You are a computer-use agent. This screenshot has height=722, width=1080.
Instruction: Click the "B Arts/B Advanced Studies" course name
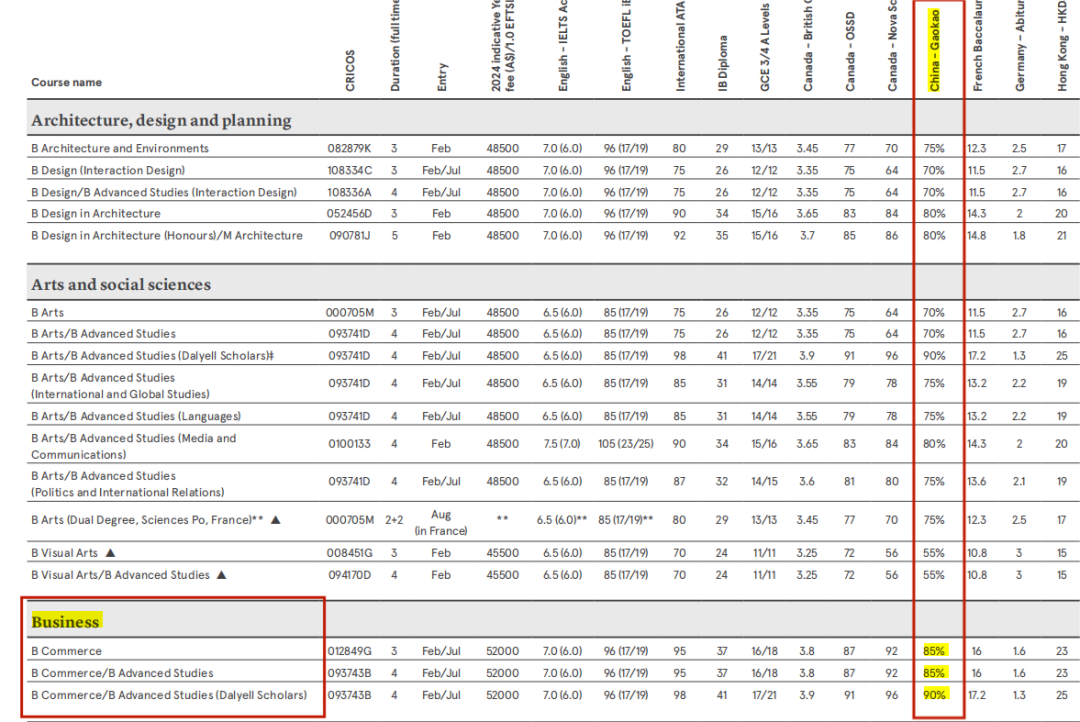[x=103, y=334]
